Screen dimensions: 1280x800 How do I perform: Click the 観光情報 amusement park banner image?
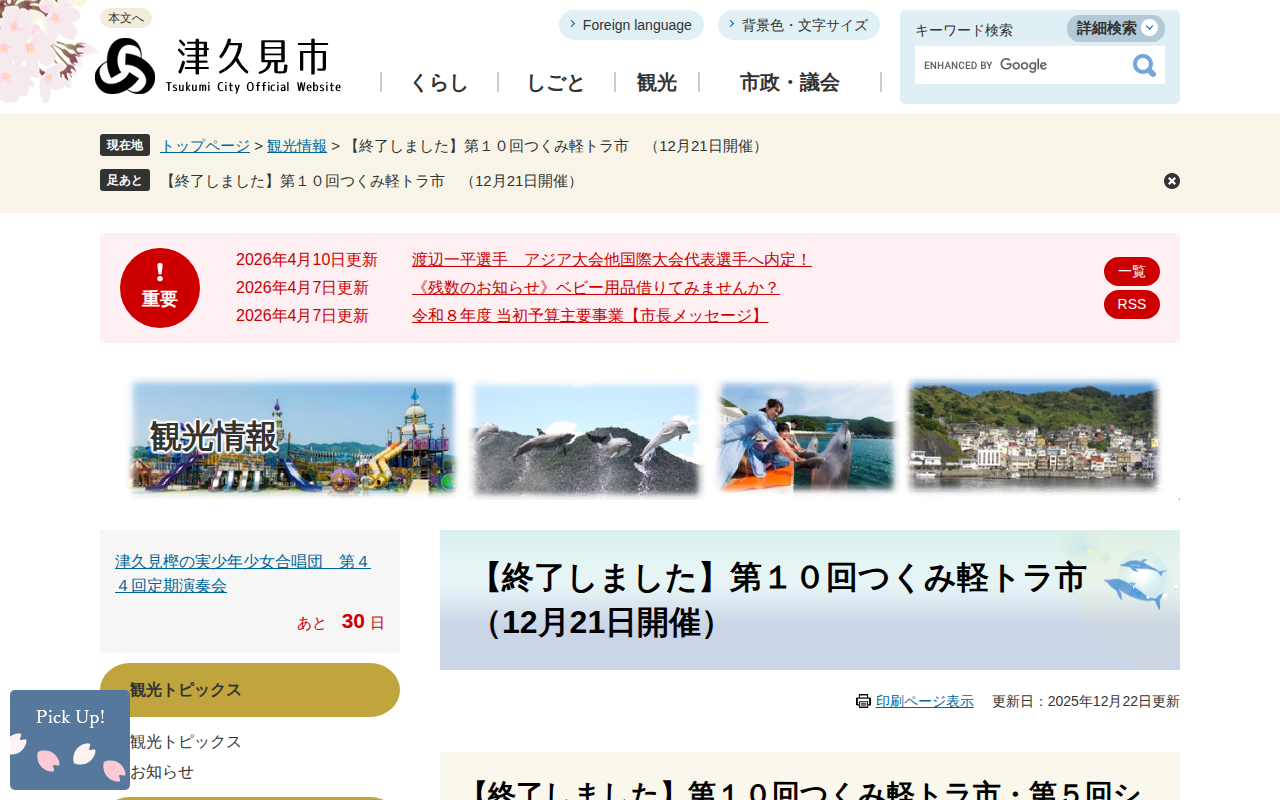point(293,438)
